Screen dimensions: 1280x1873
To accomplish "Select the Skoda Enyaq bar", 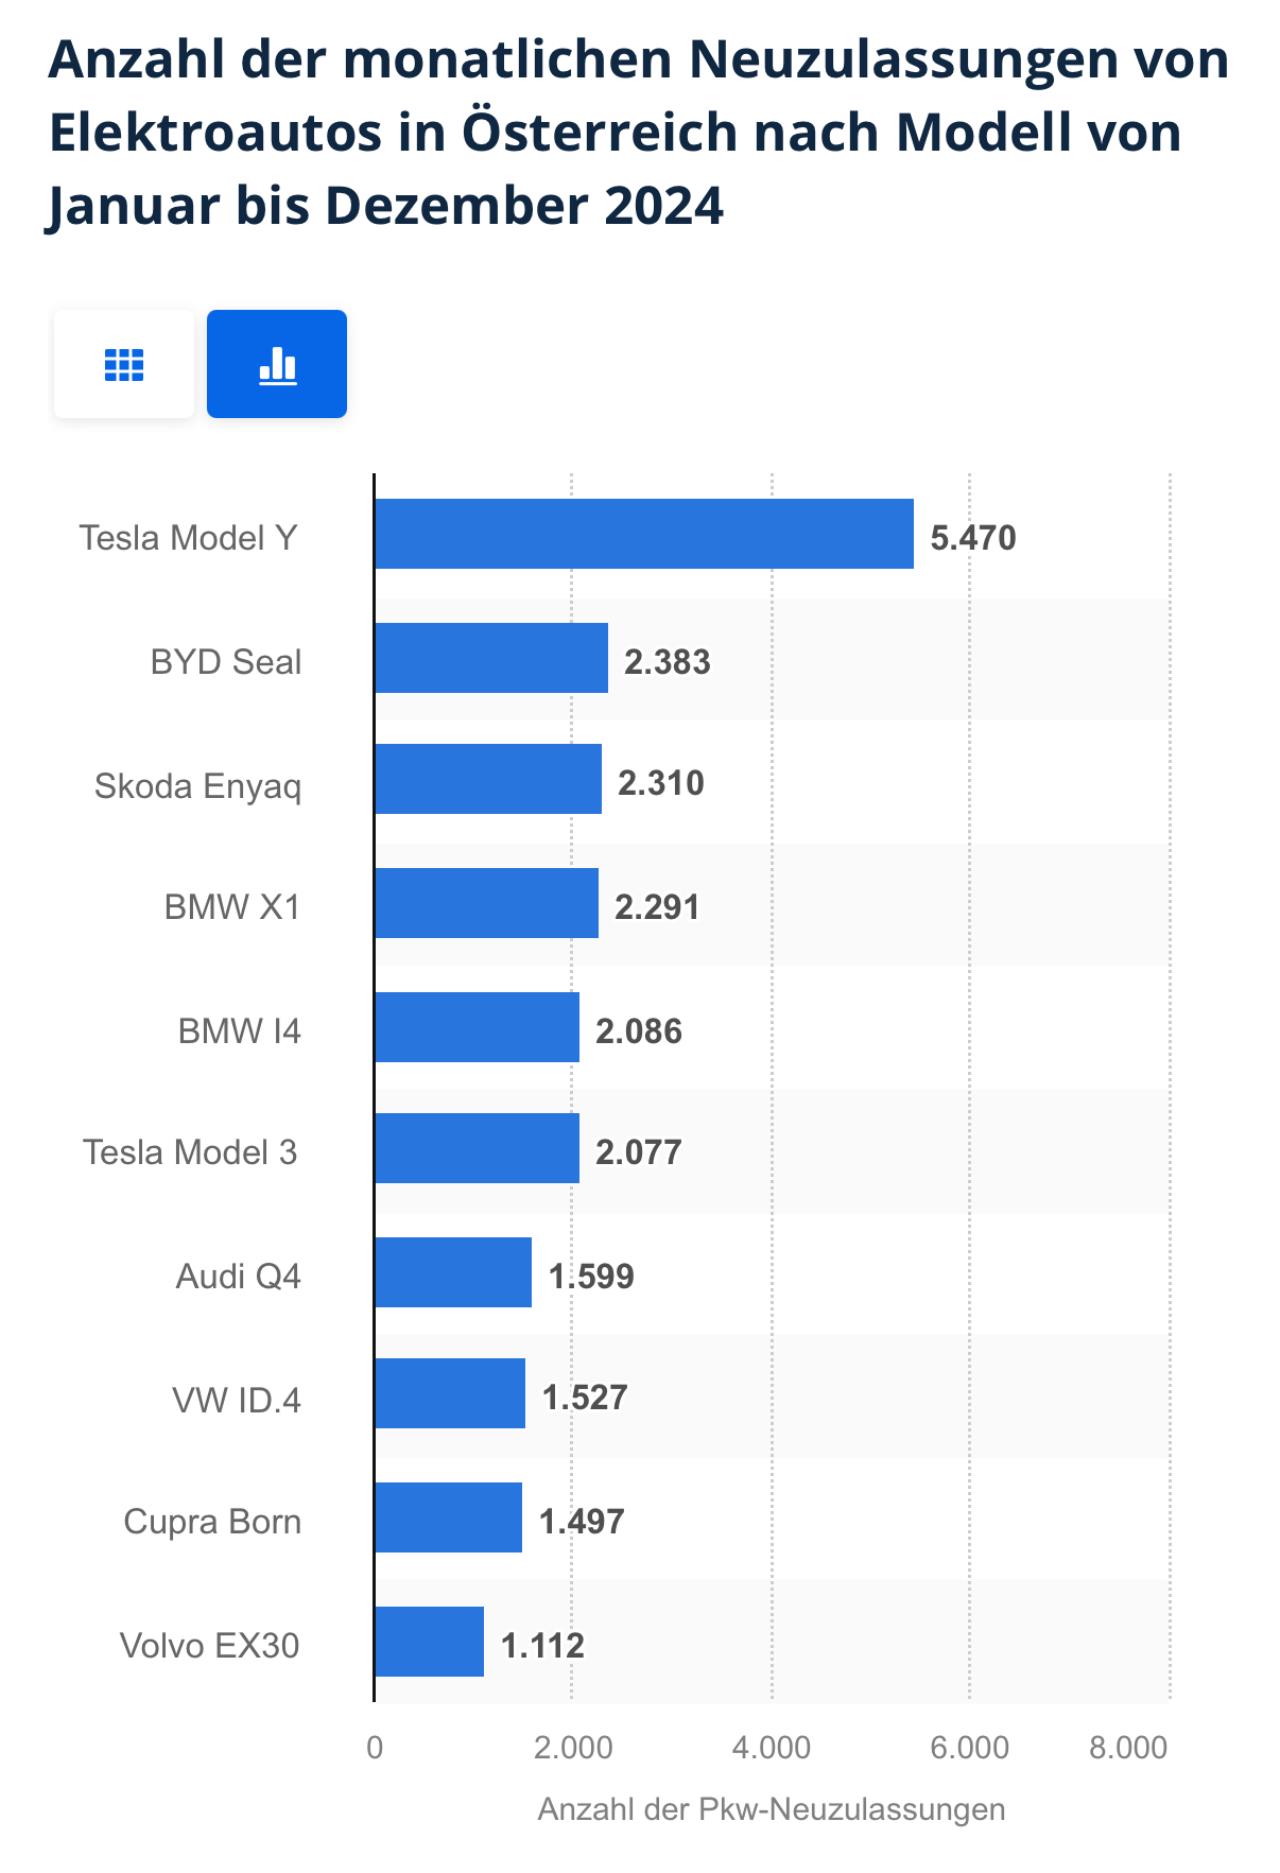I will [x=488, y=779].
